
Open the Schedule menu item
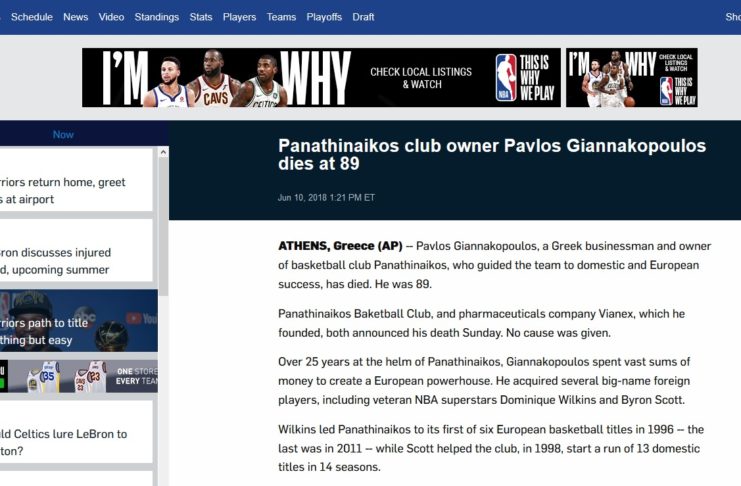pos(31,17)
